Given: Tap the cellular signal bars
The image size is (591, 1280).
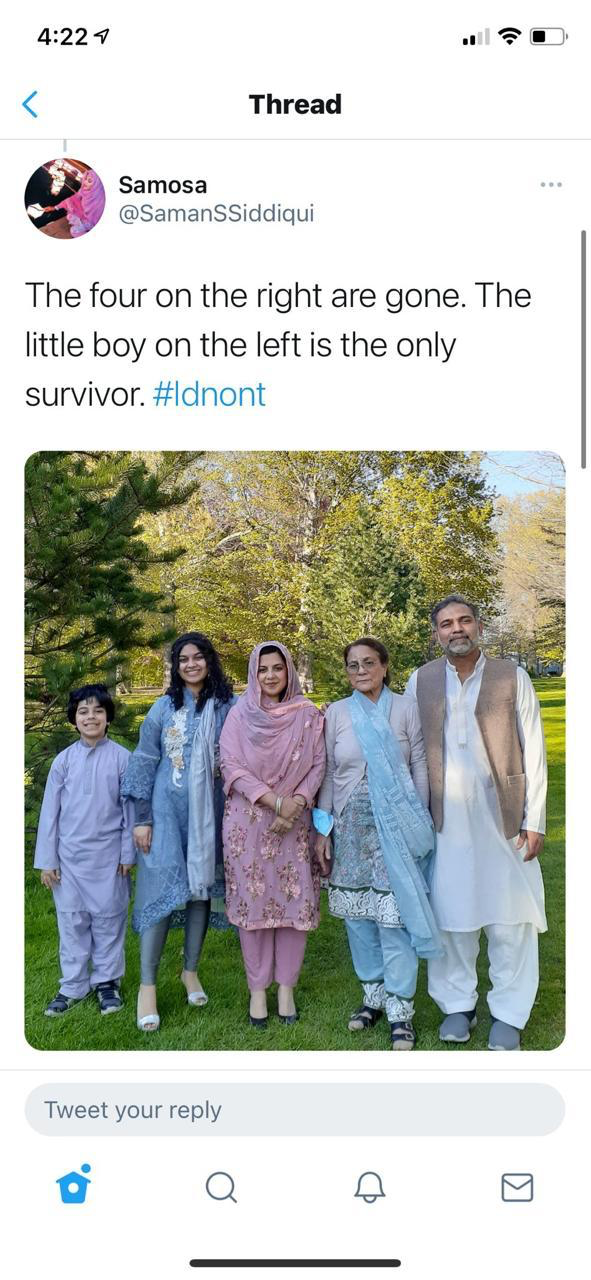Looking at the screenshot, I should pyautogui.click(x=476, y=38).
